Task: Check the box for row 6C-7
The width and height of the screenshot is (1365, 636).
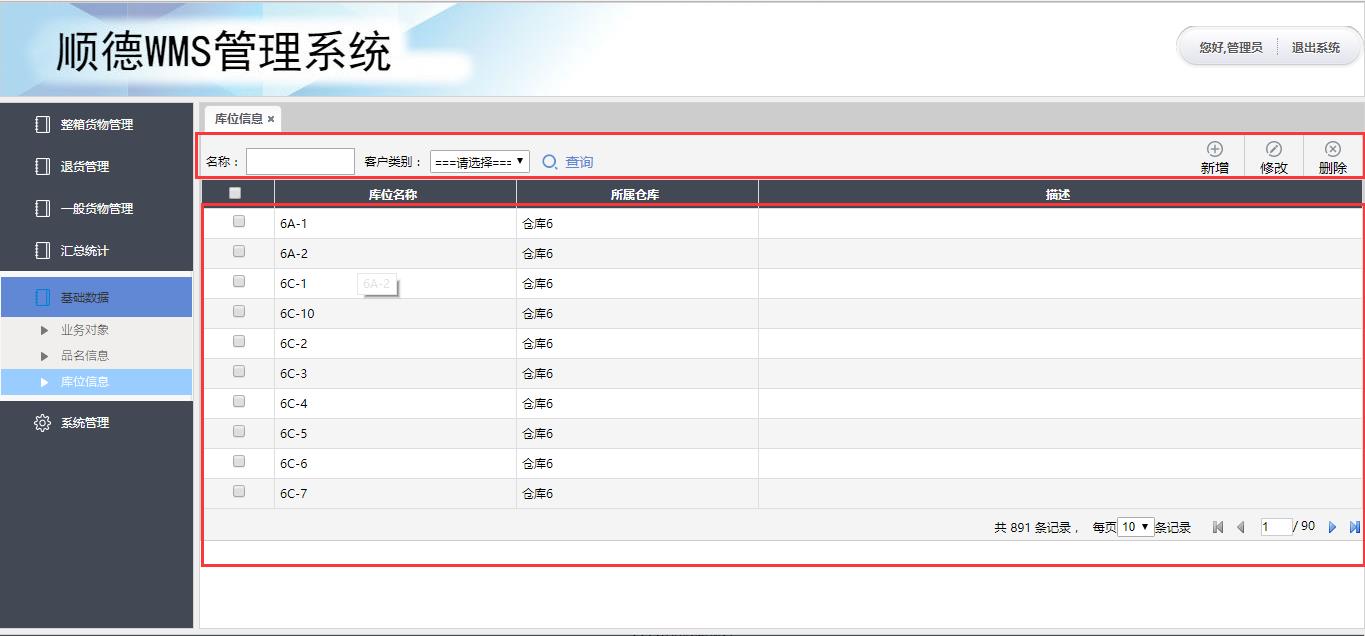Action: pyautogui.click(x=239, y=492)
